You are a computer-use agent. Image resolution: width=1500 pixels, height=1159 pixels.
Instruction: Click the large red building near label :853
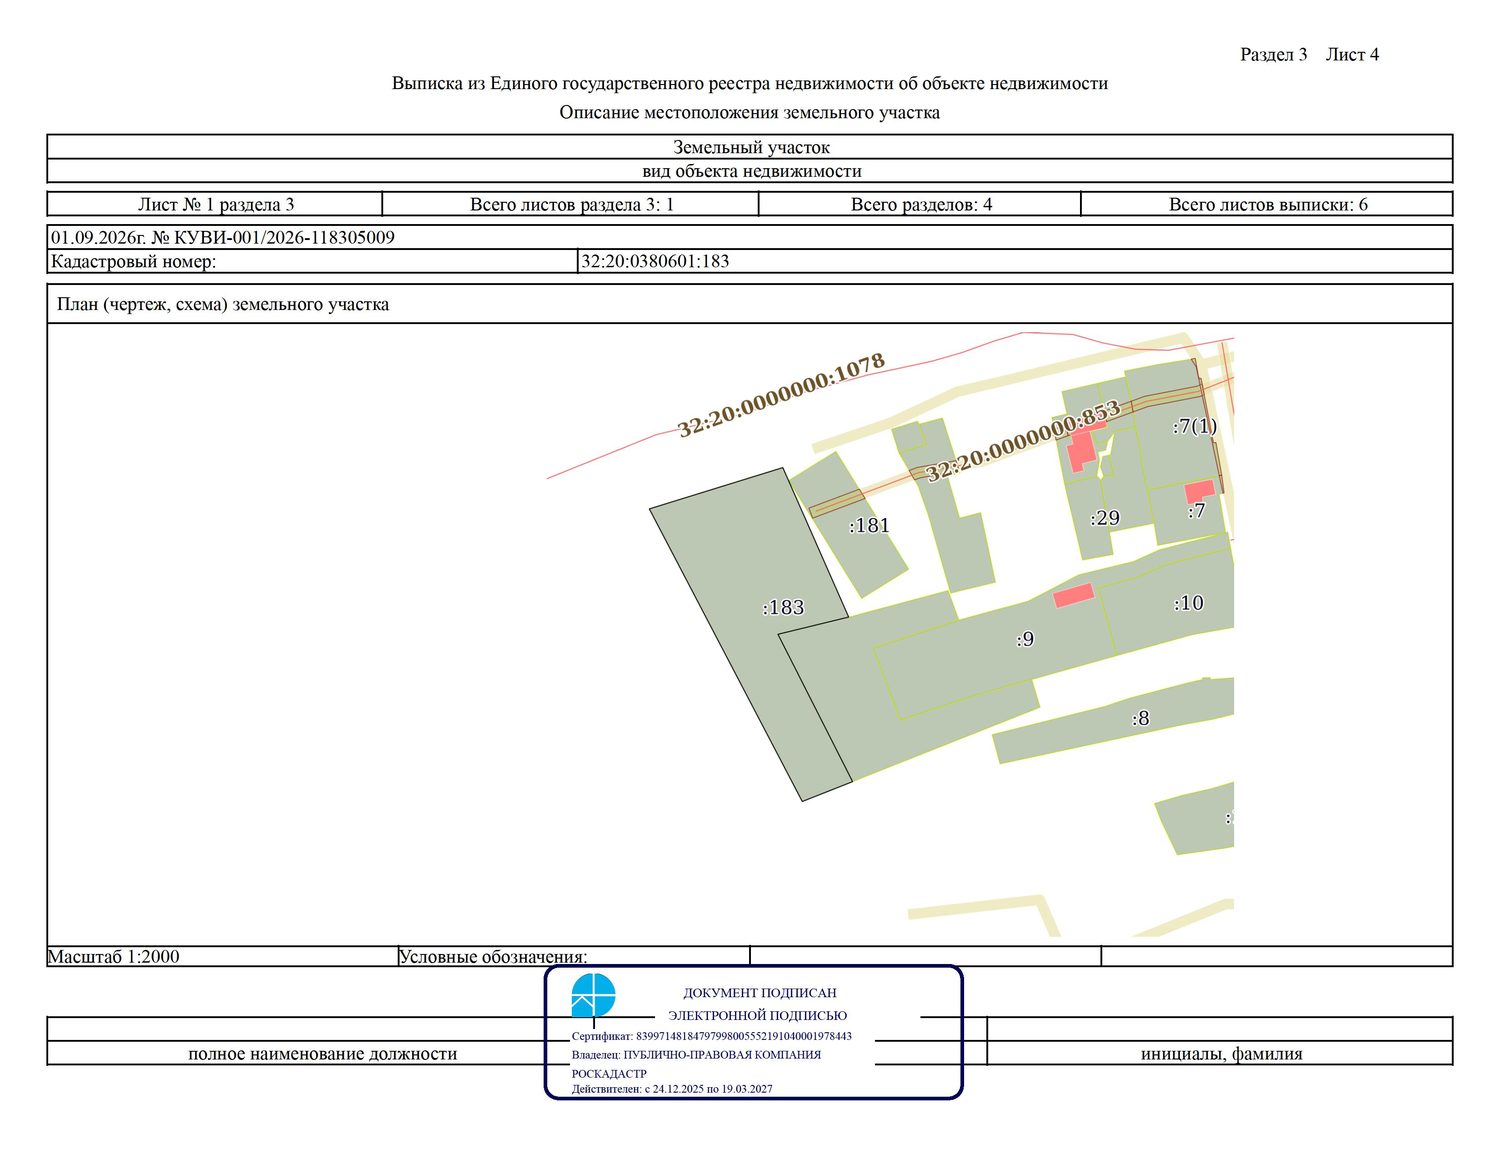pyautogui.click(x=1083, y=446)
